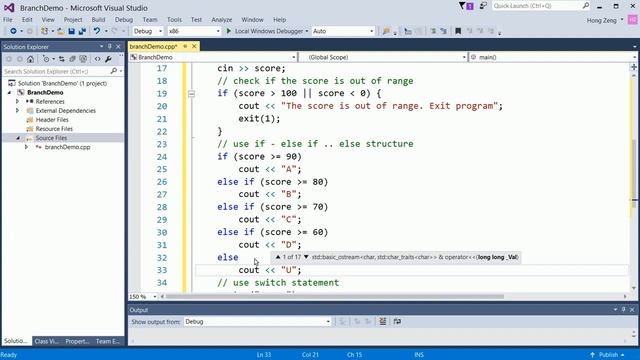Open the File menu
The image size is (640, 360).
coord(8,20)
